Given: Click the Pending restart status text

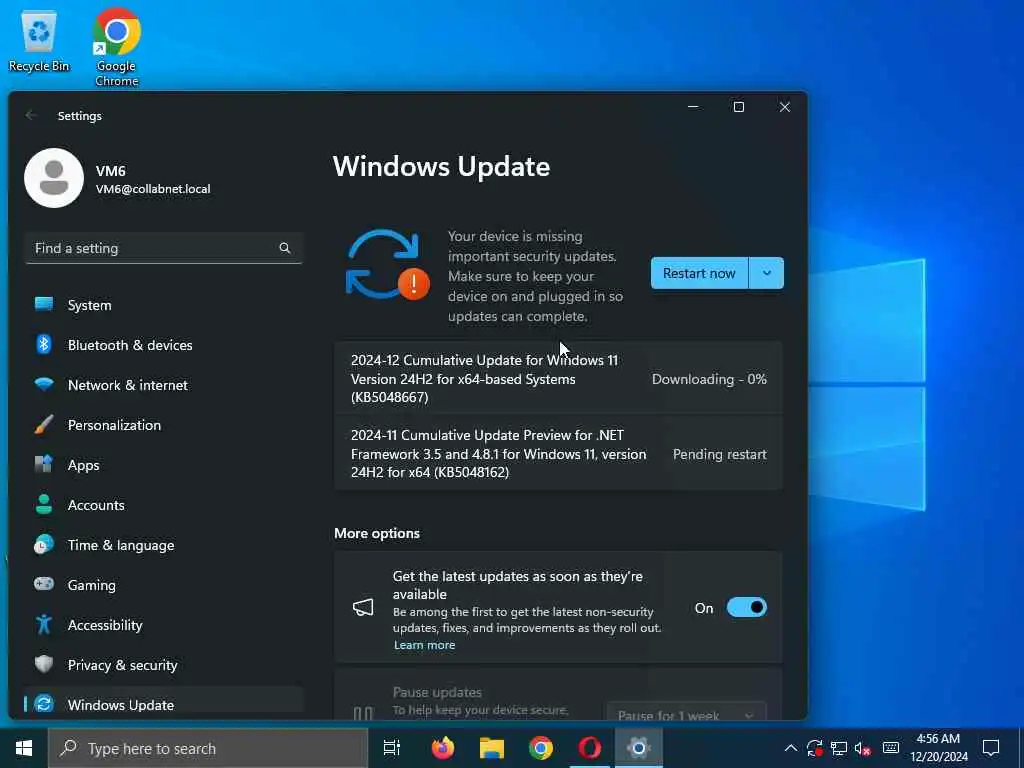Looking at the screenshot, I should (x=720, y=454).
